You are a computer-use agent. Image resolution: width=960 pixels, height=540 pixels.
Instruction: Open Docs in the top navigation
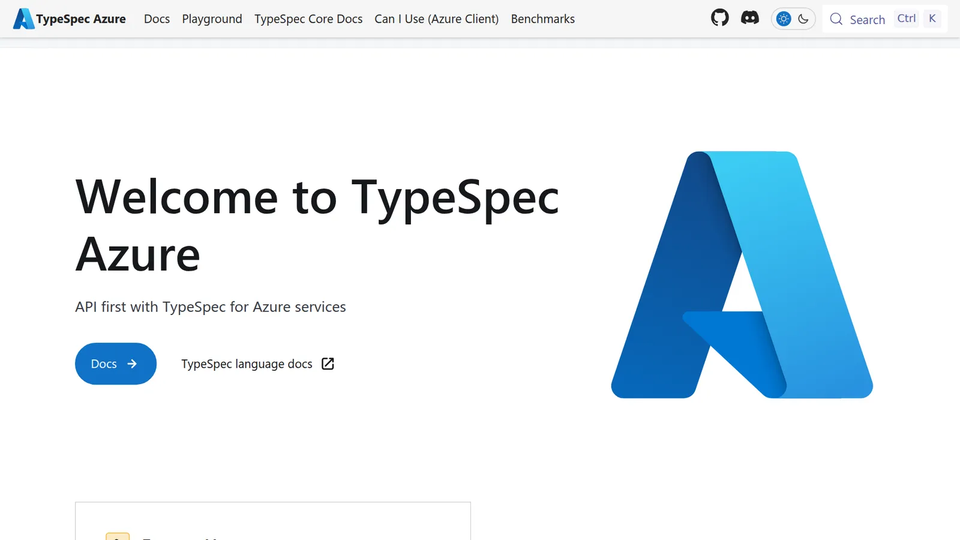pos(157,19)
